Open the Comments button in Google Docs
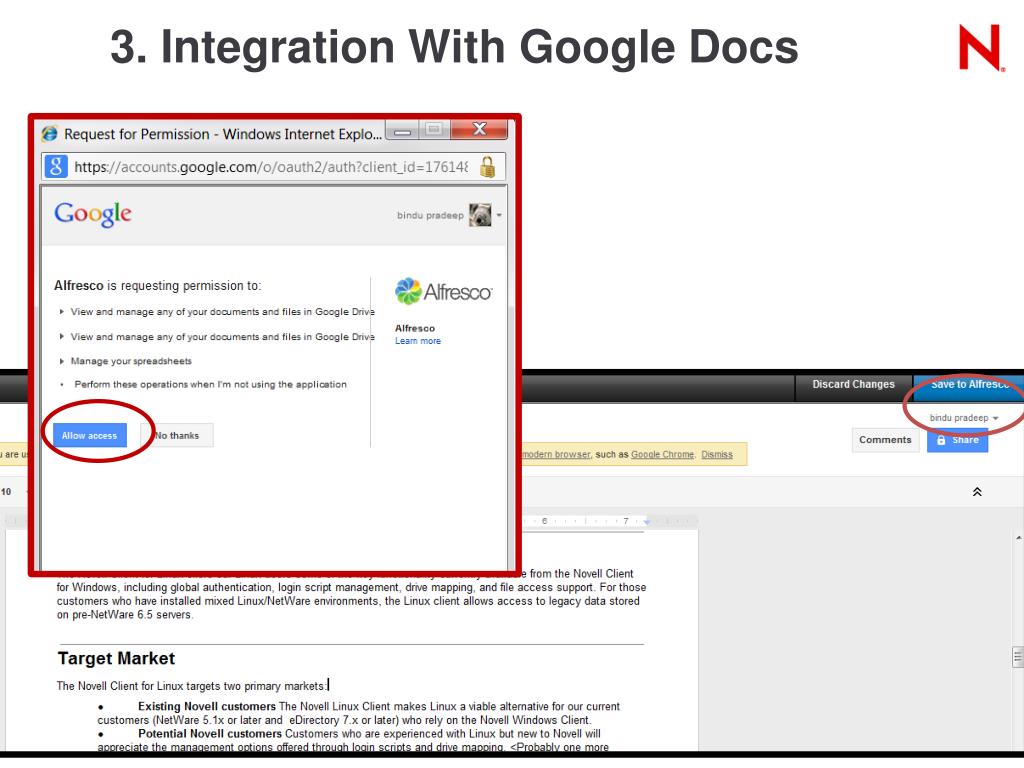The height and width of the screenshot is (768, 1024). (885, 440)
